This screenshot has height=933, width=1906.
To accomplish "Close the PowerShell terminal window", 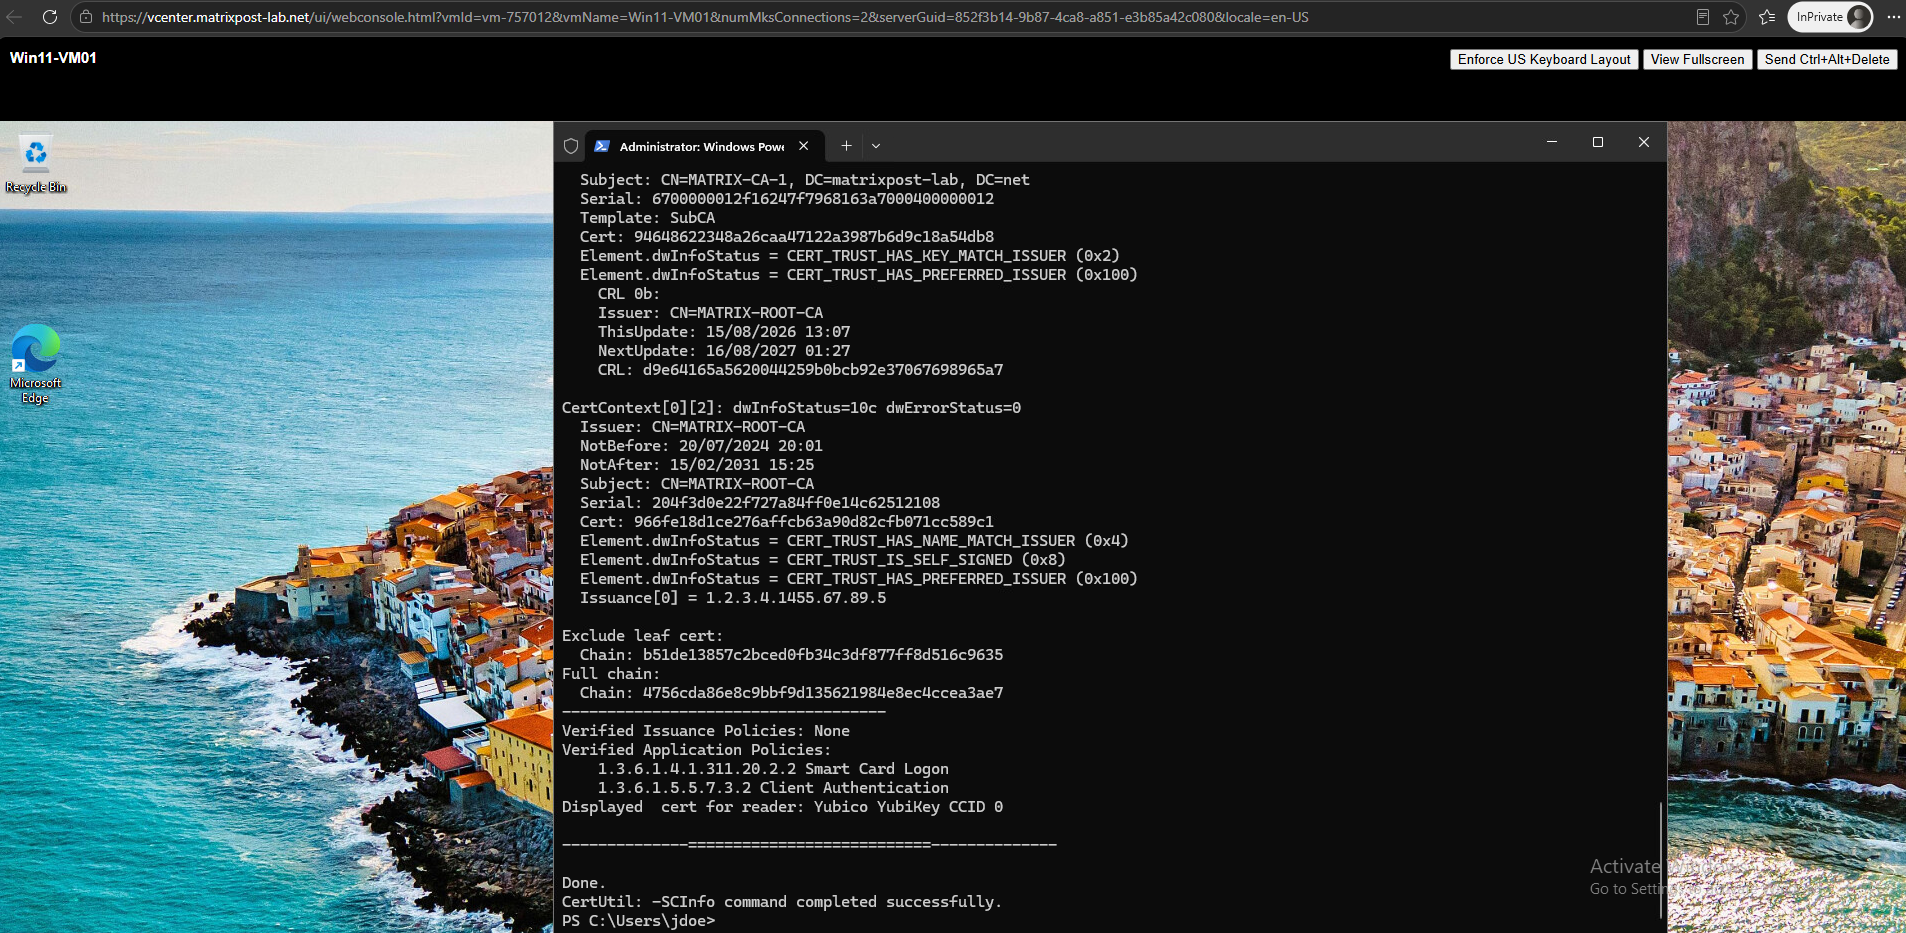I will tap(1644, 142).
